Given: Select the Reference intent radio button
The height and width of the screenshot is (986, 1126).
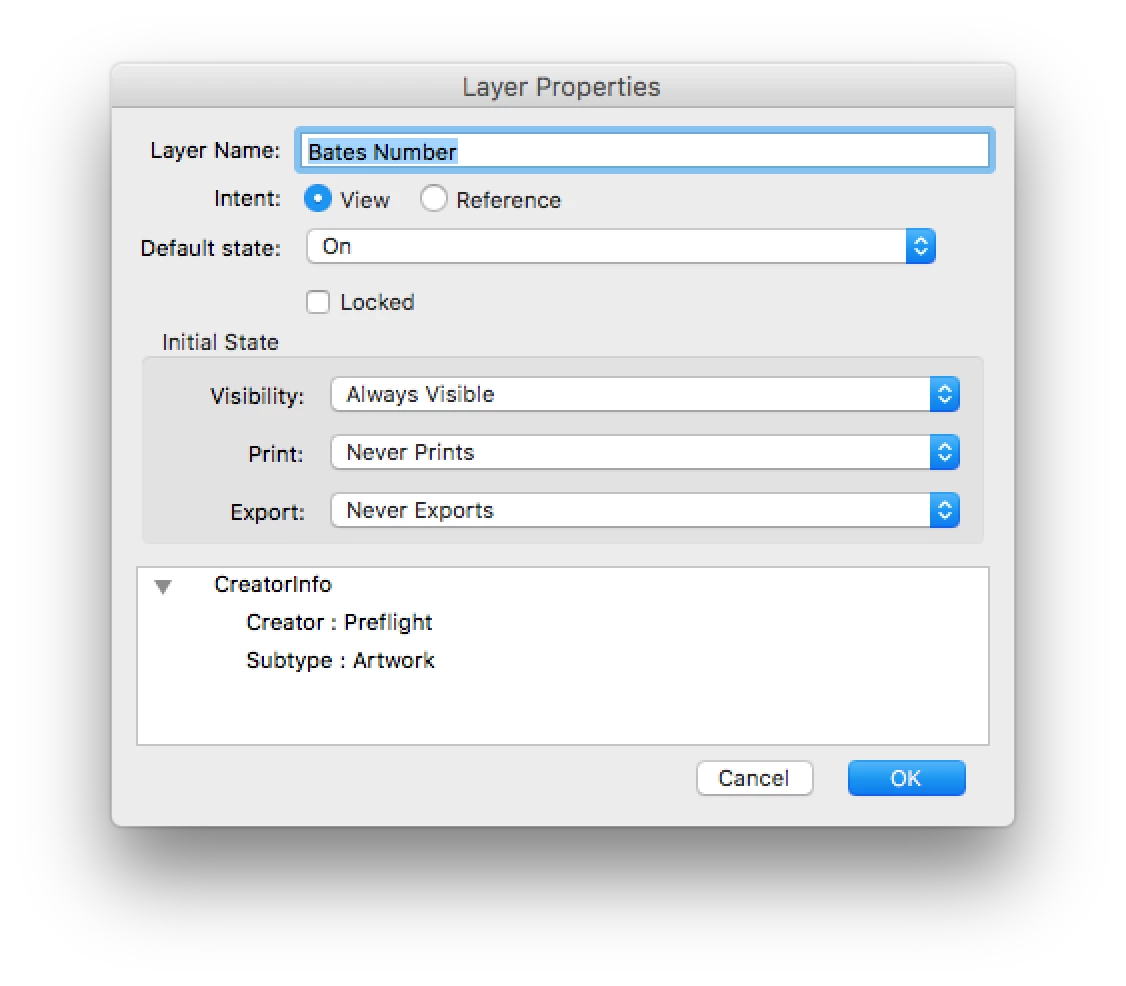Looking at the screenshot, I should click(434, 199).
